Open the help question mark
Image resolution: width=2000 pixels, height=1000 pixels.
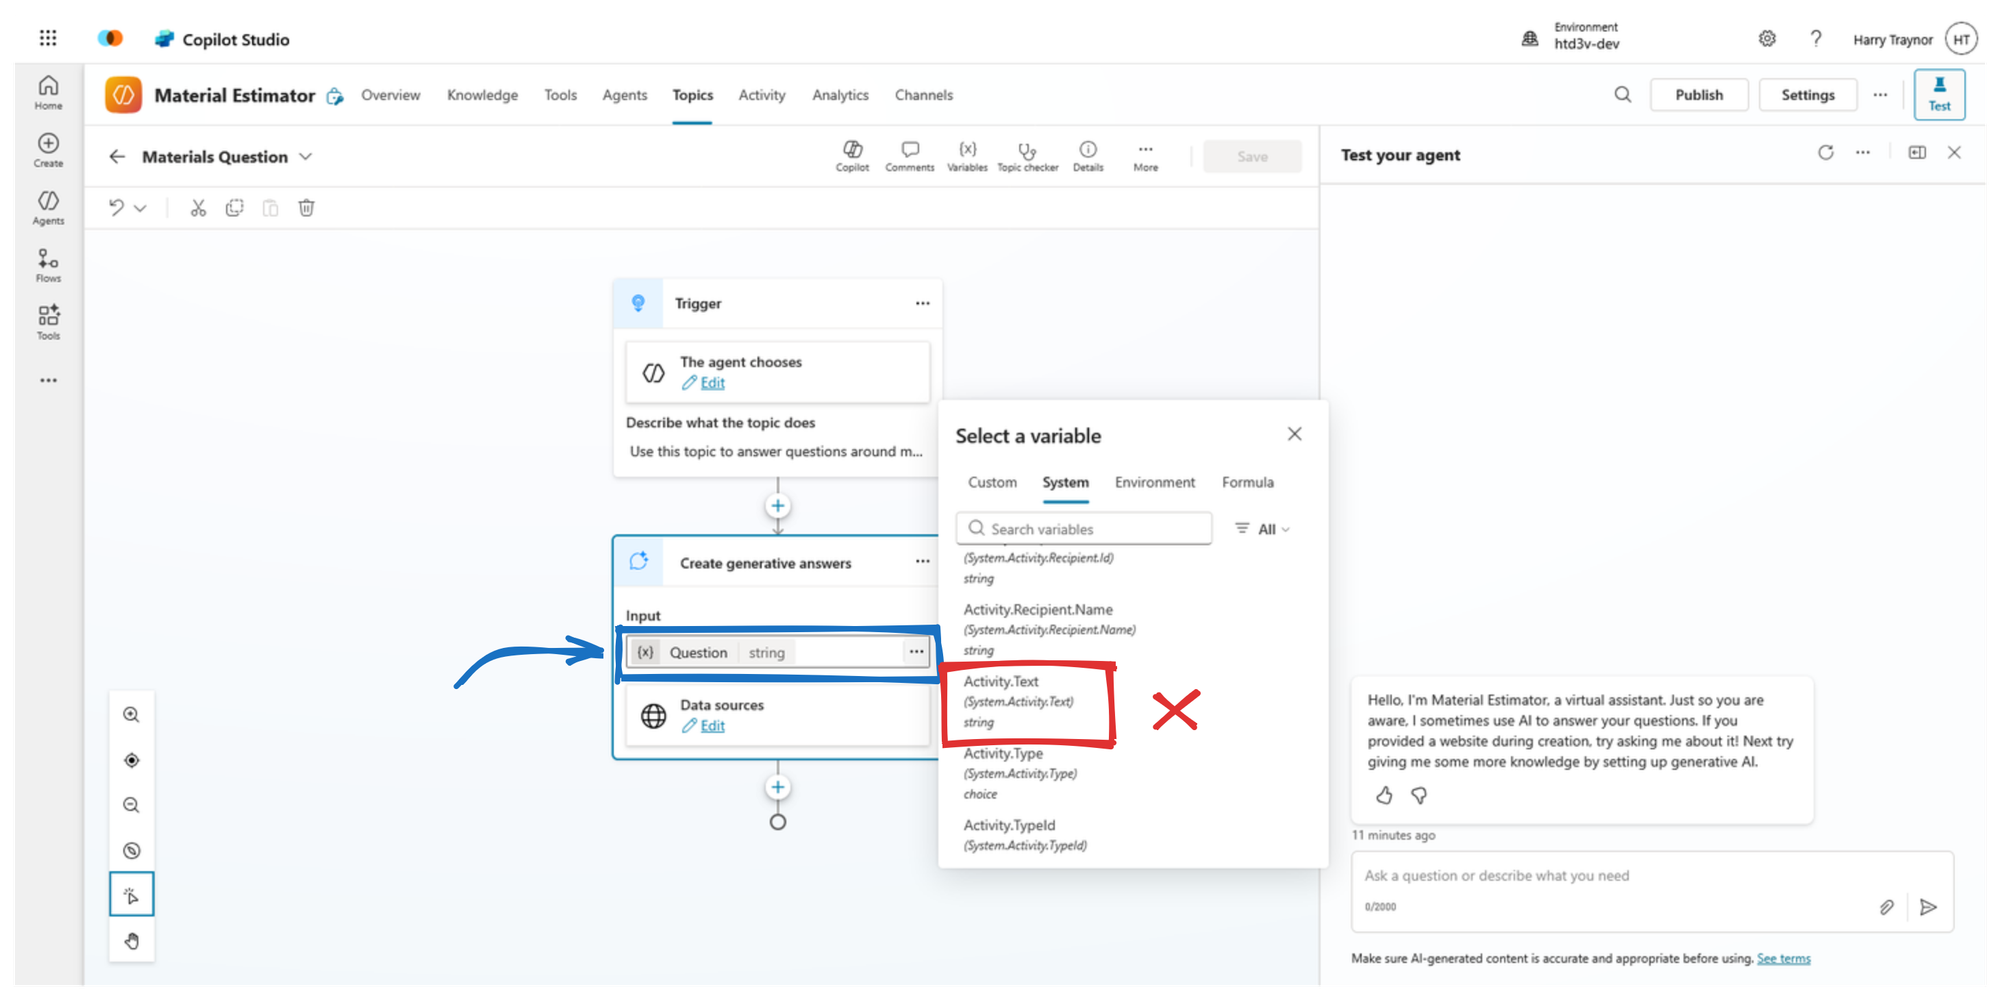[x=1816, y=39]
